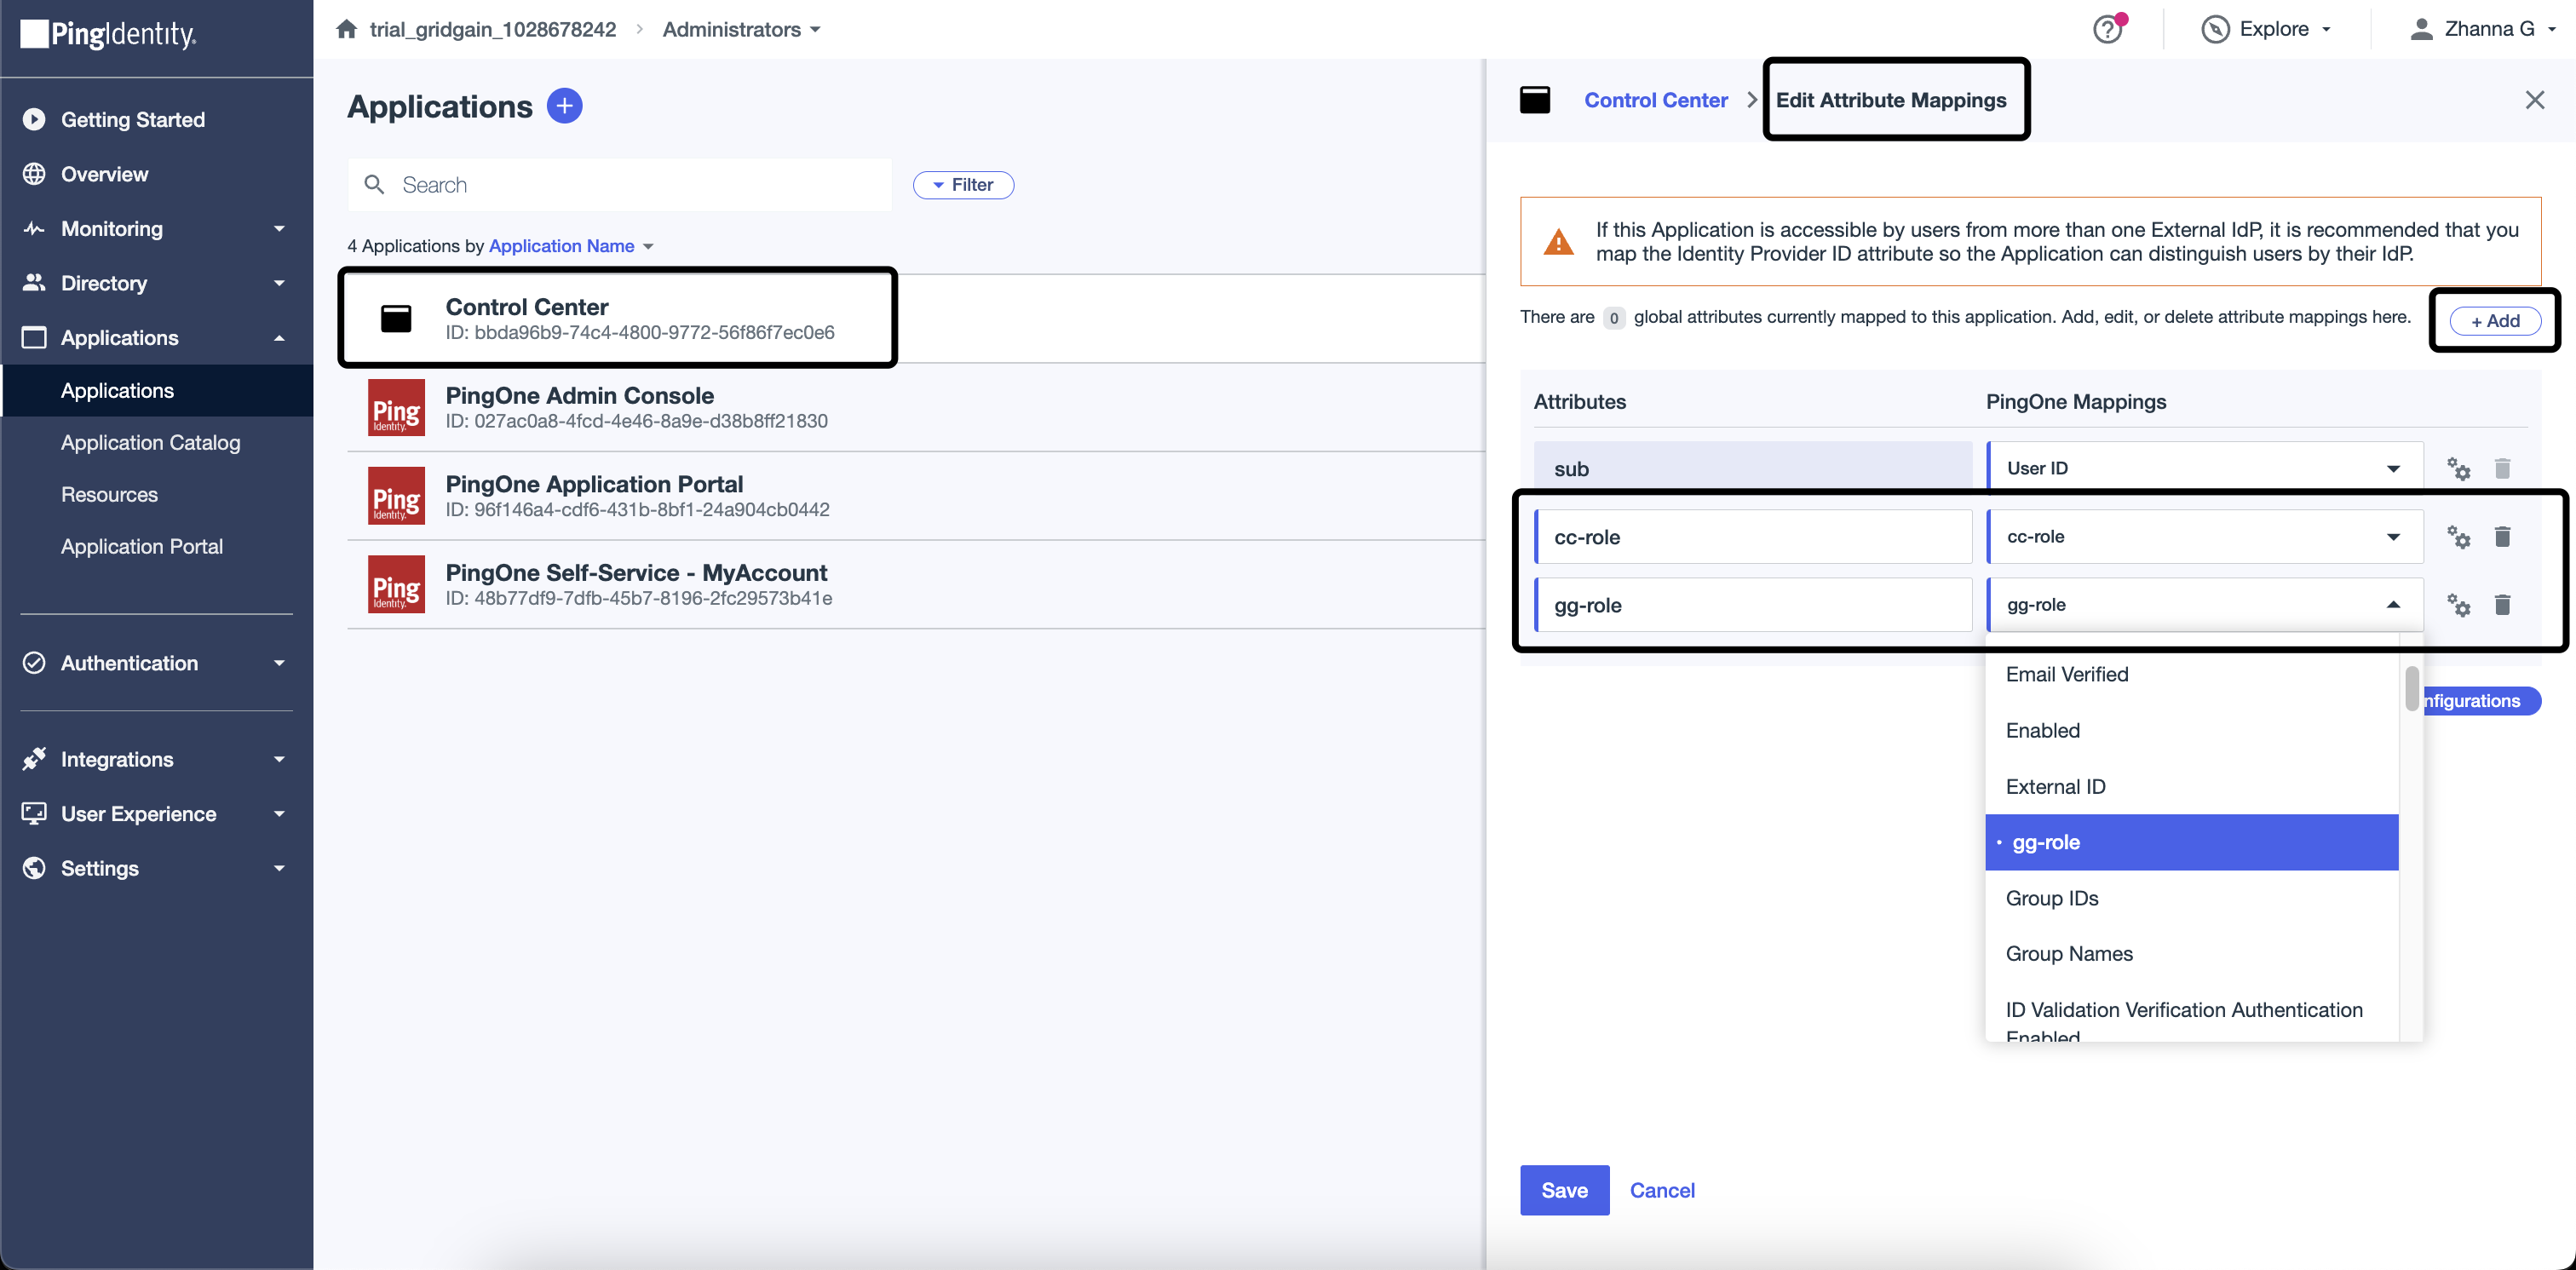Open Application Catalog submenu item
Screen dimensions: 2576x1270
pyautogui.click(x=150, y=442)
